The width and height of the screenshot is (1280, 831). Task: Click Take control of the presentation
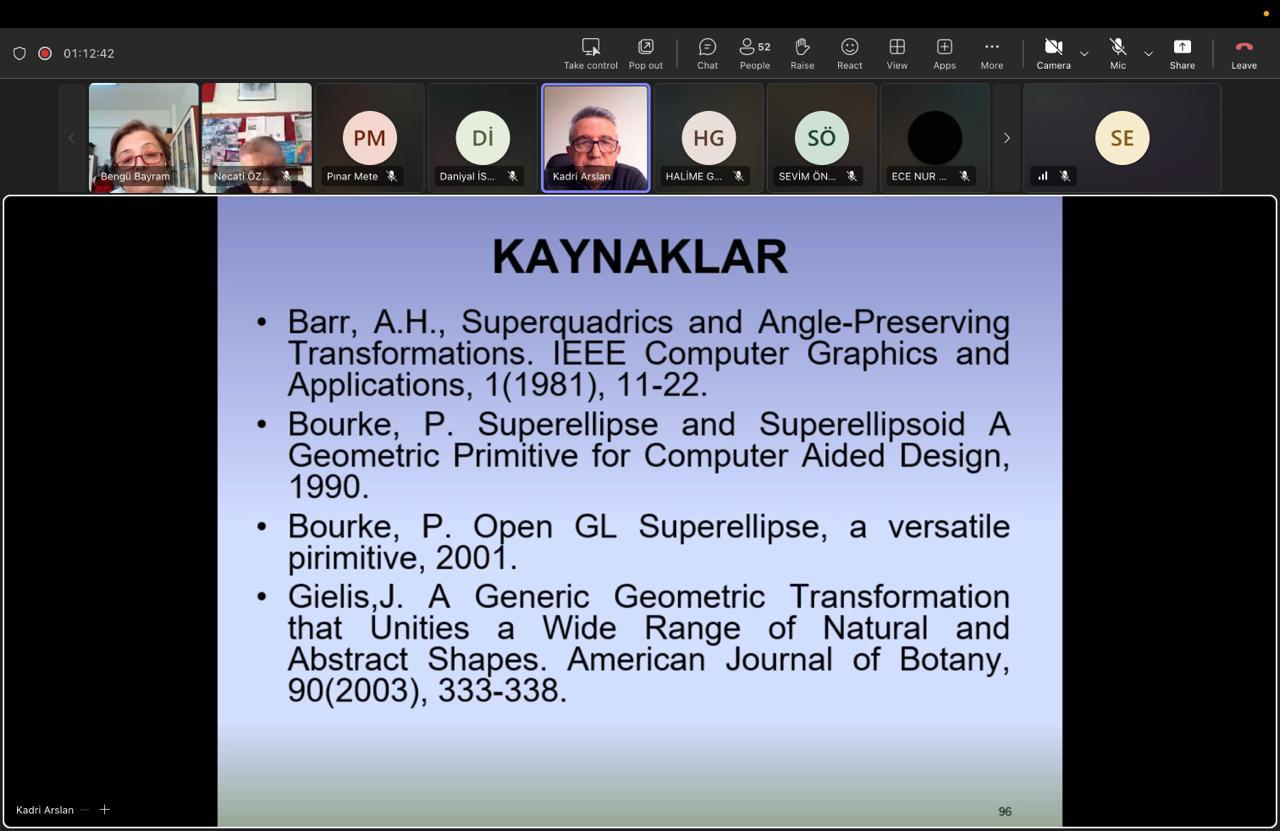tap(590, 54)
